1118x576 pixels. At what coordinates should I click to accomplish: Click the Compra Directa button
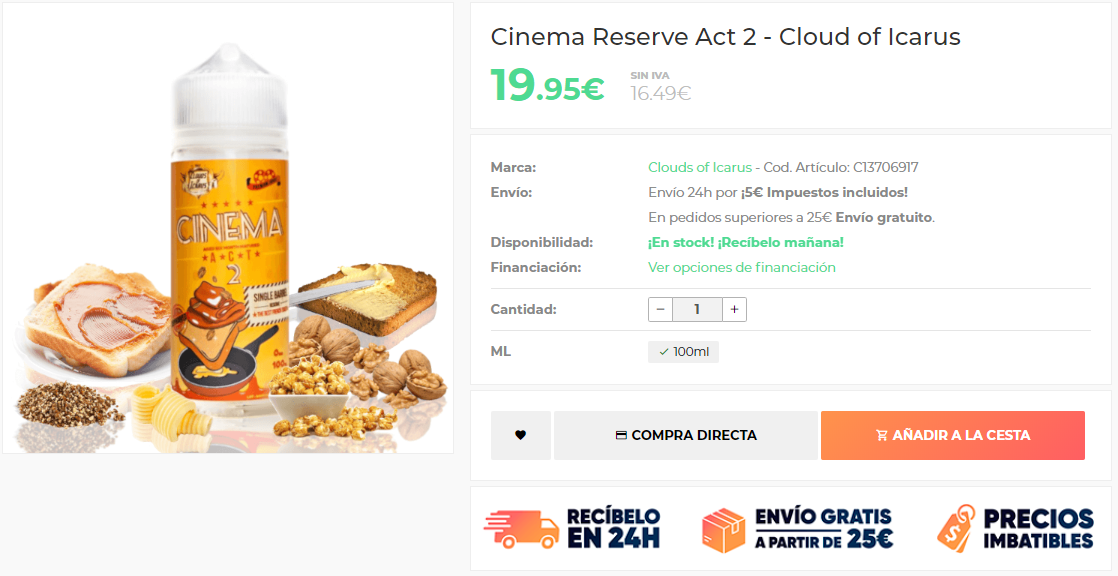(x=686, y=435)
